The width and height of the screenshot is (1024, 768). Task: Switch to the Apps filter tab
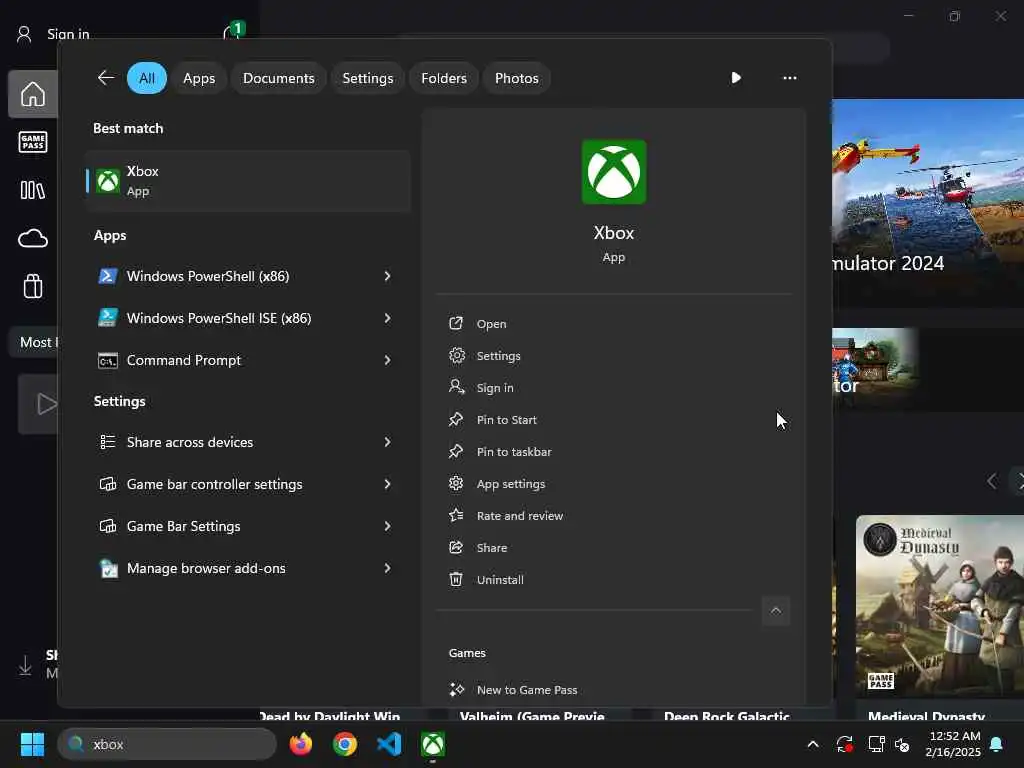tap(199, 78)
